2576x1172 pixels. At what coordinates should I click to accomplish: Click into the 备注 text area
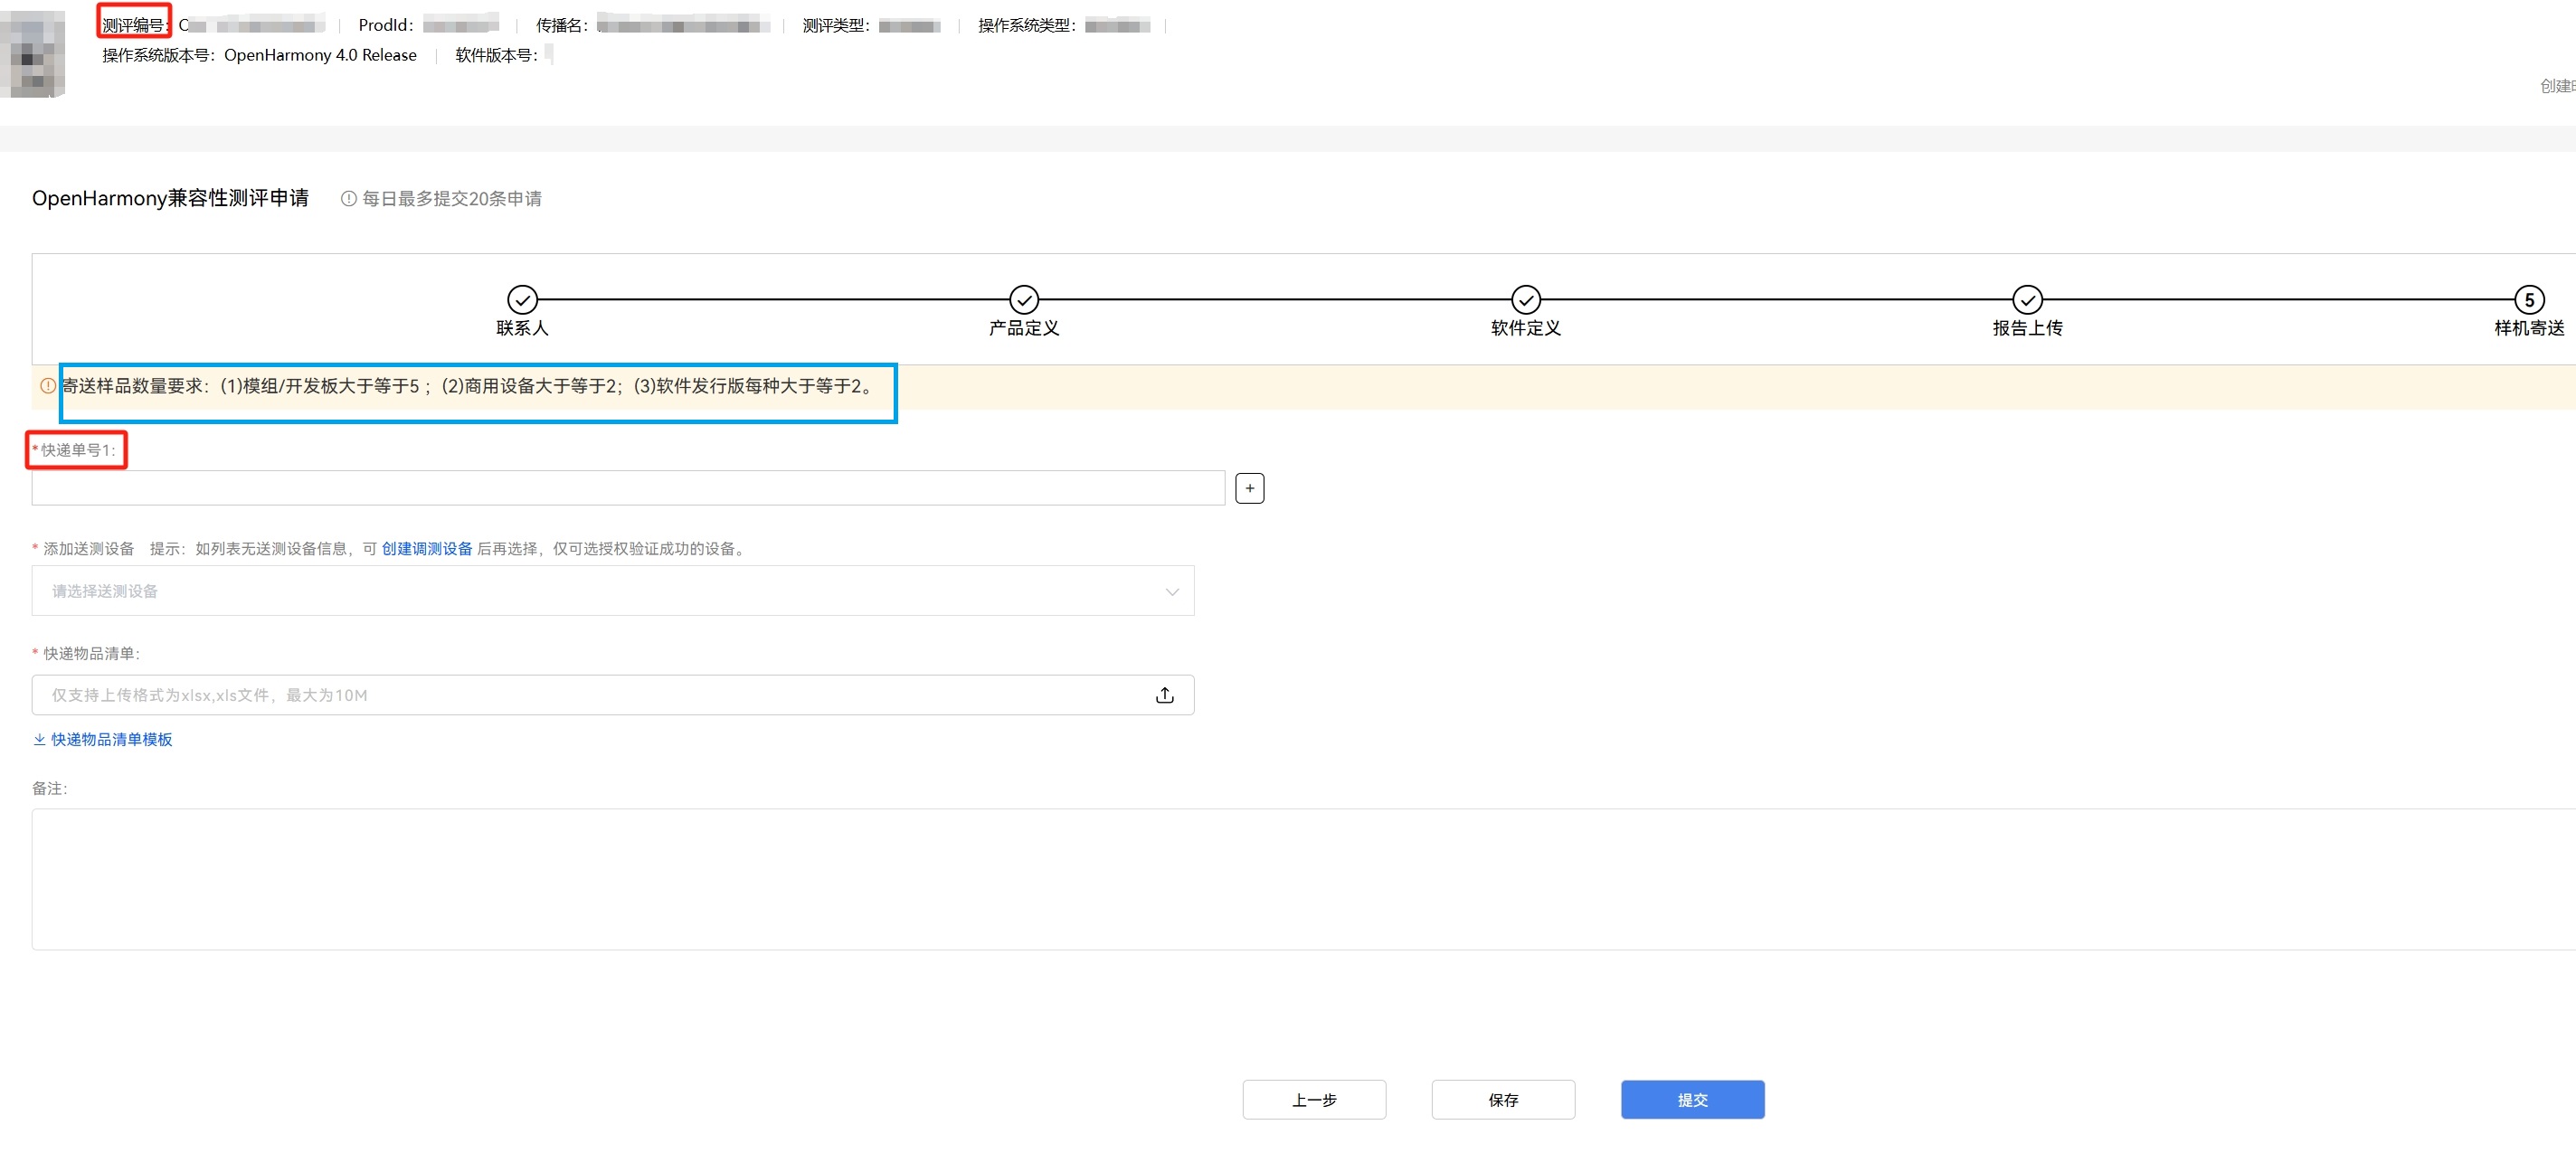pos(1304,879)
